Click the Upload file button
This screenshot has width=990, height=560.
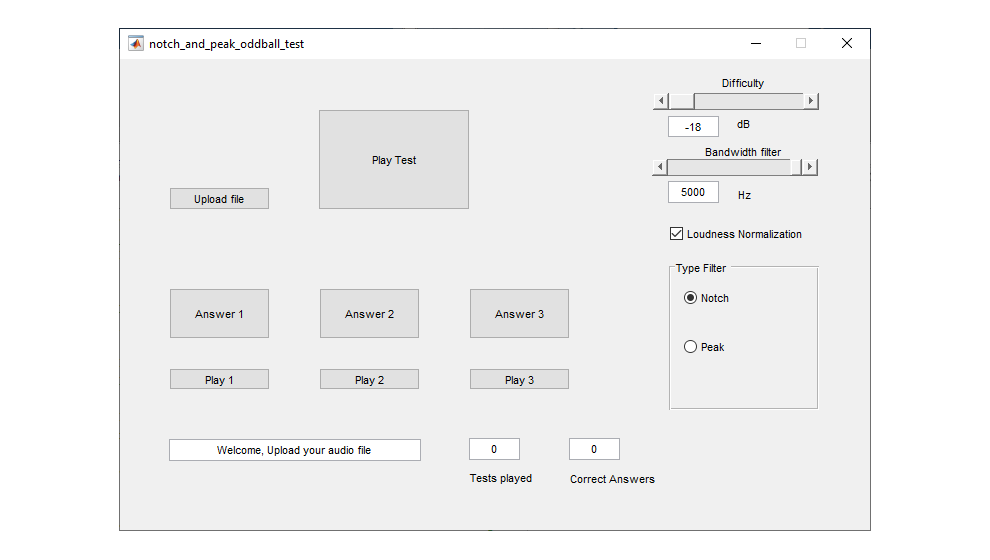pos(219,199)
